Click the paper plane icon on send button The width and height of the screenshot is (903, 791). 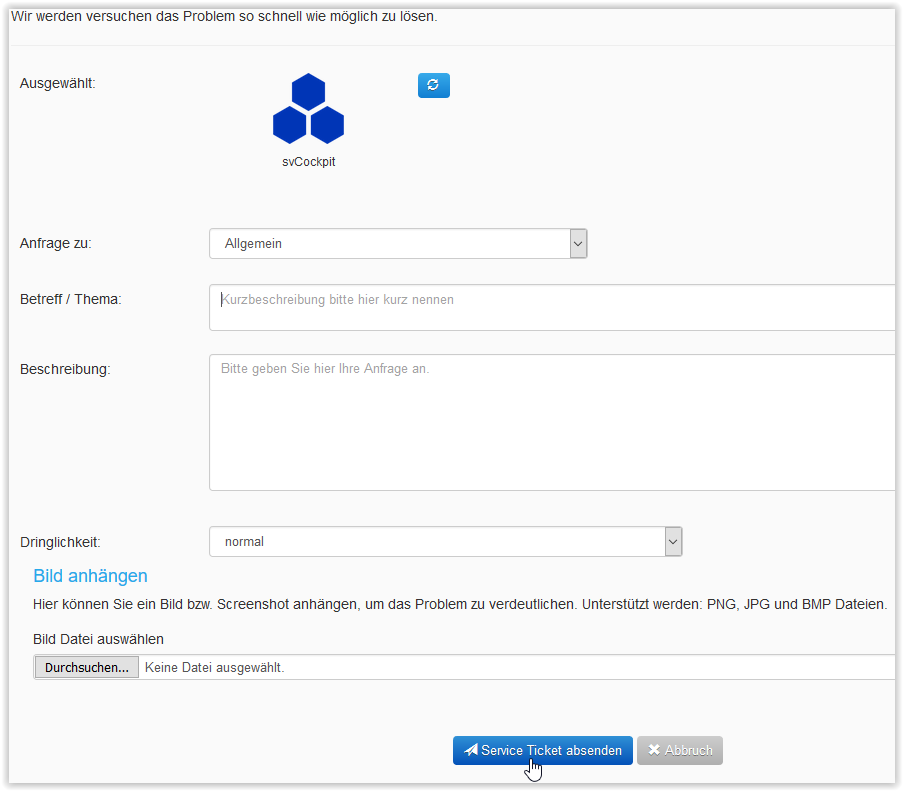[x=471, y=750]
